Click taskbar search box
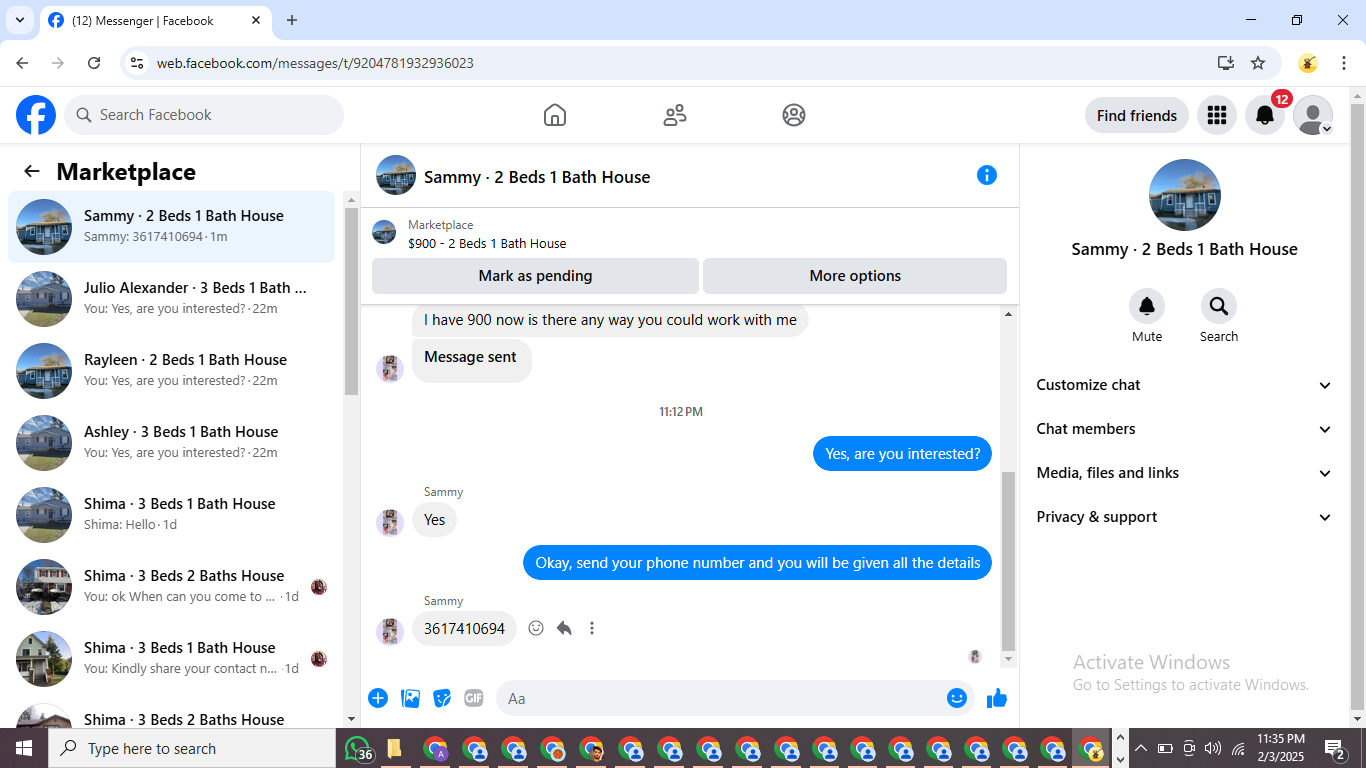 [x=191, y=748]
